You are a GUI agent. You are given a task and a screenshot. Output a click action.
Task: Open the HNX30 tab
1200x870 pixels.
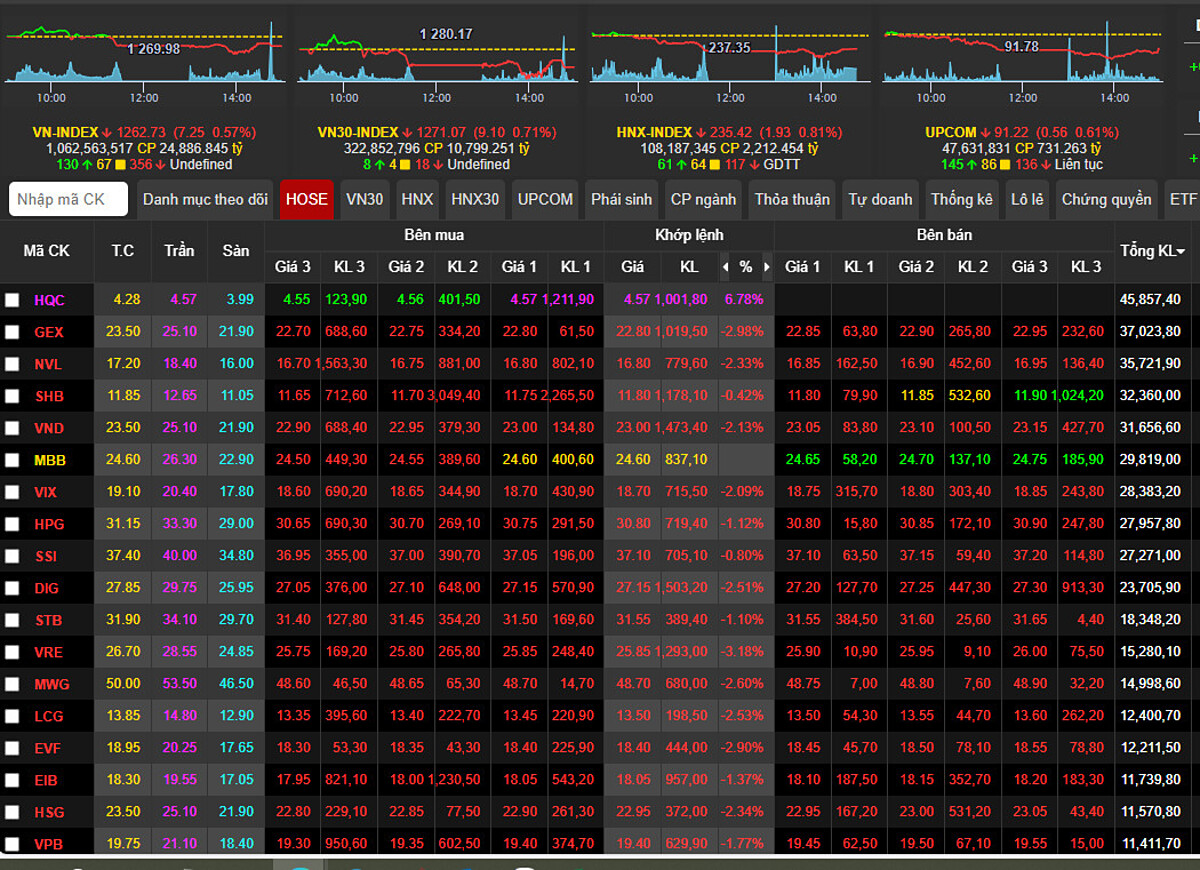[x=474, y=199]
